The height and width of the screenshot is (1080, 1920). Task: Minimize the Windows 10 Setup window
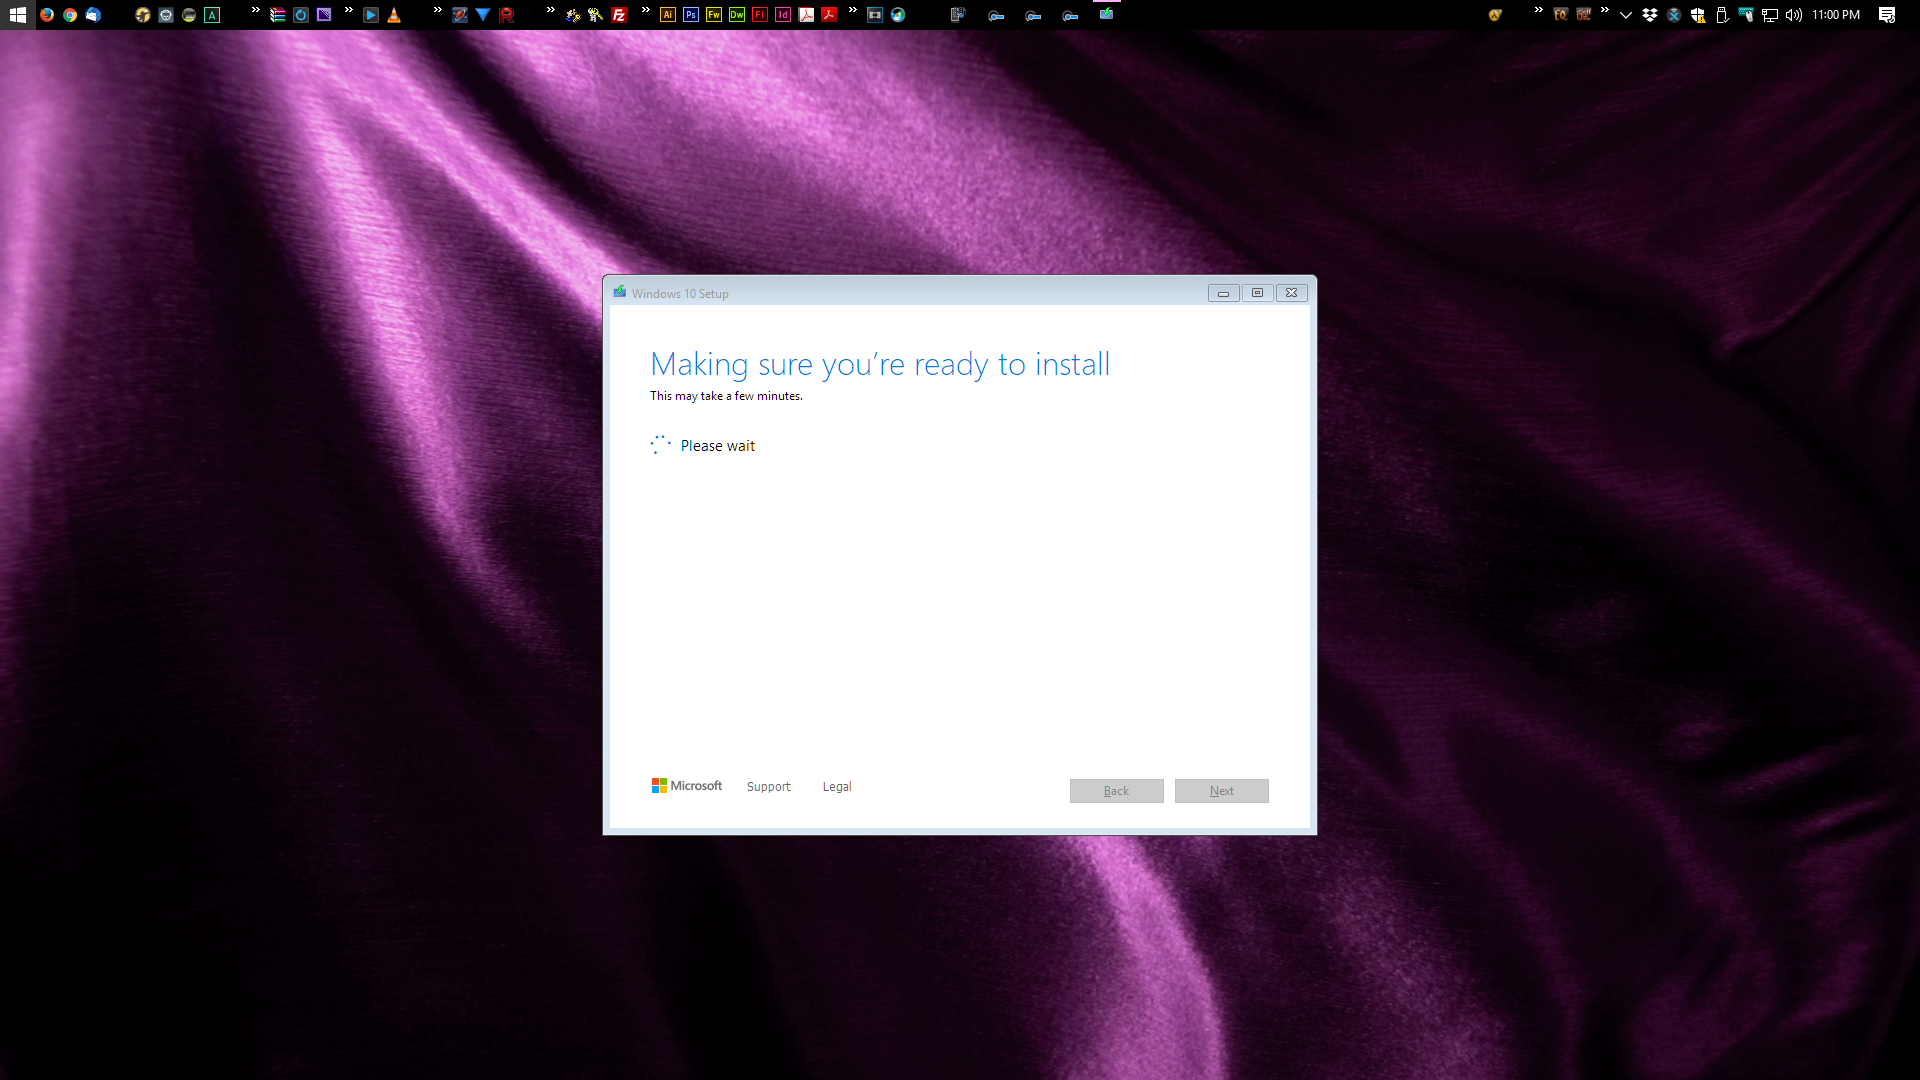[x=1223, y=293]
